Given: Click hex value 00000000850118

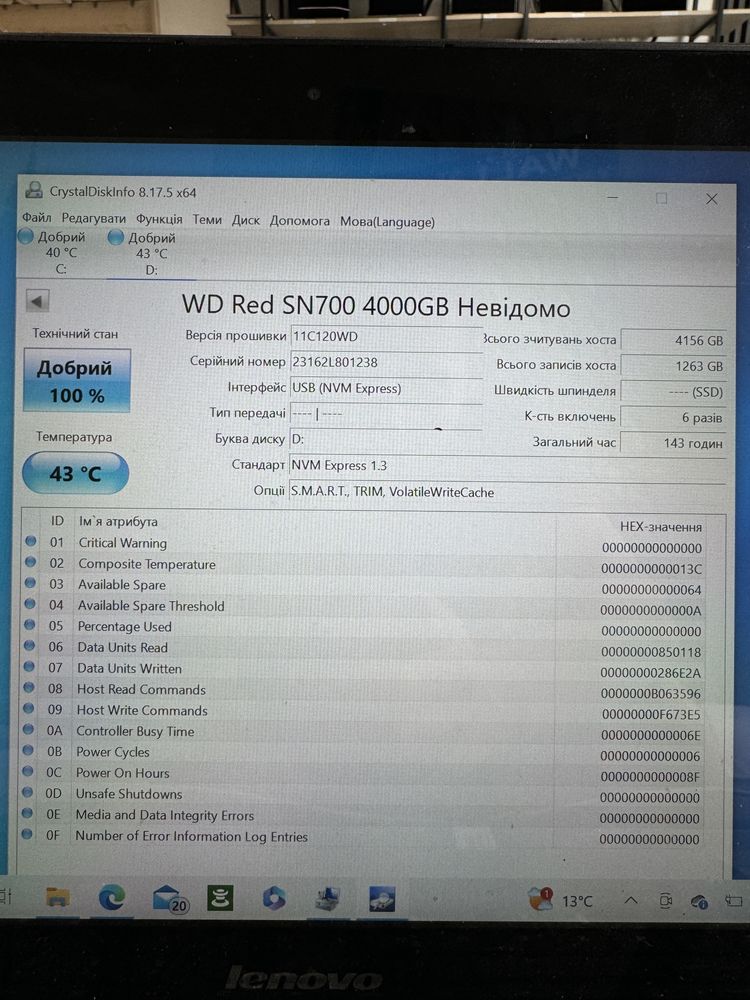Looking at the screenshot, I should click(x=651, y=652).
